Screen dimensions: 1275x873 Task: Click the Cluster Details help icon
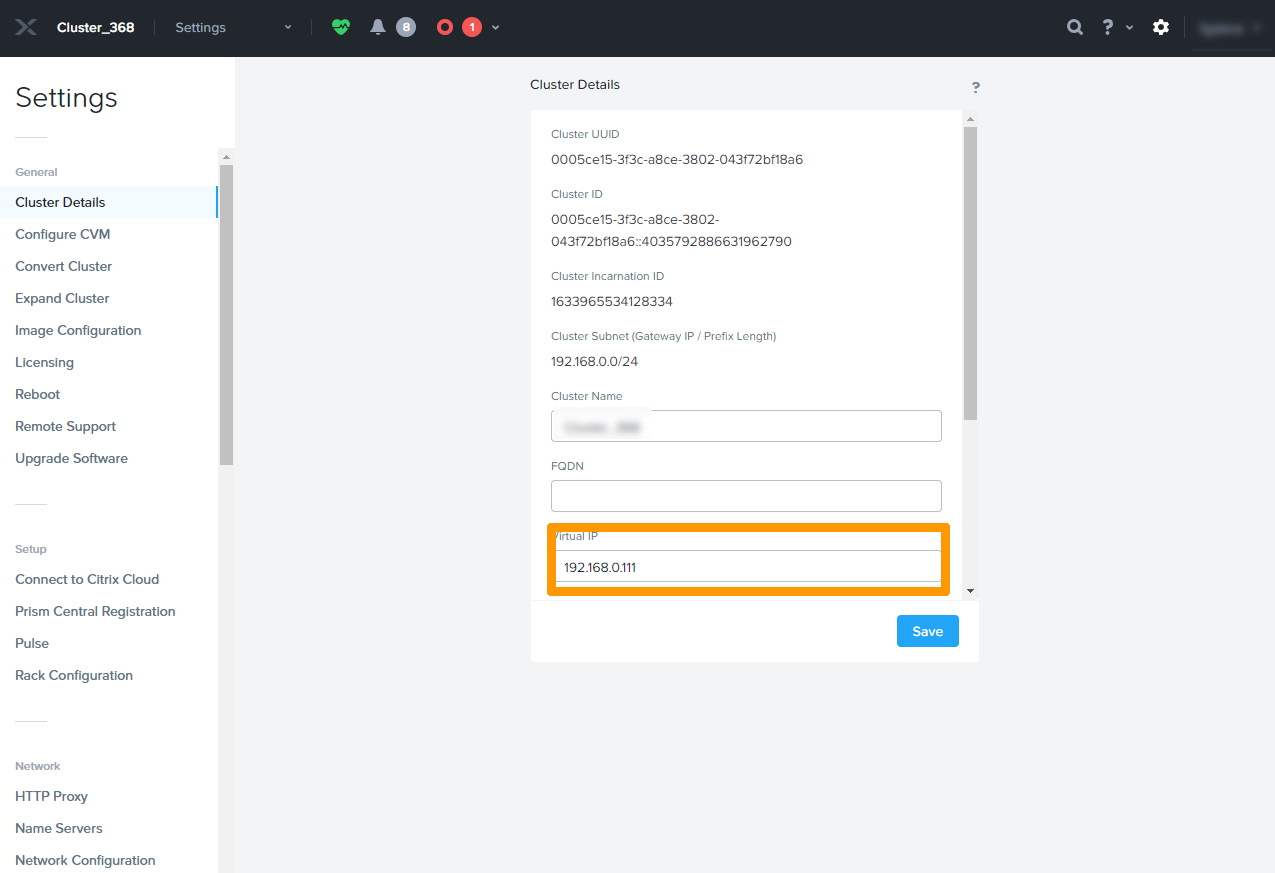click(975, 88)
